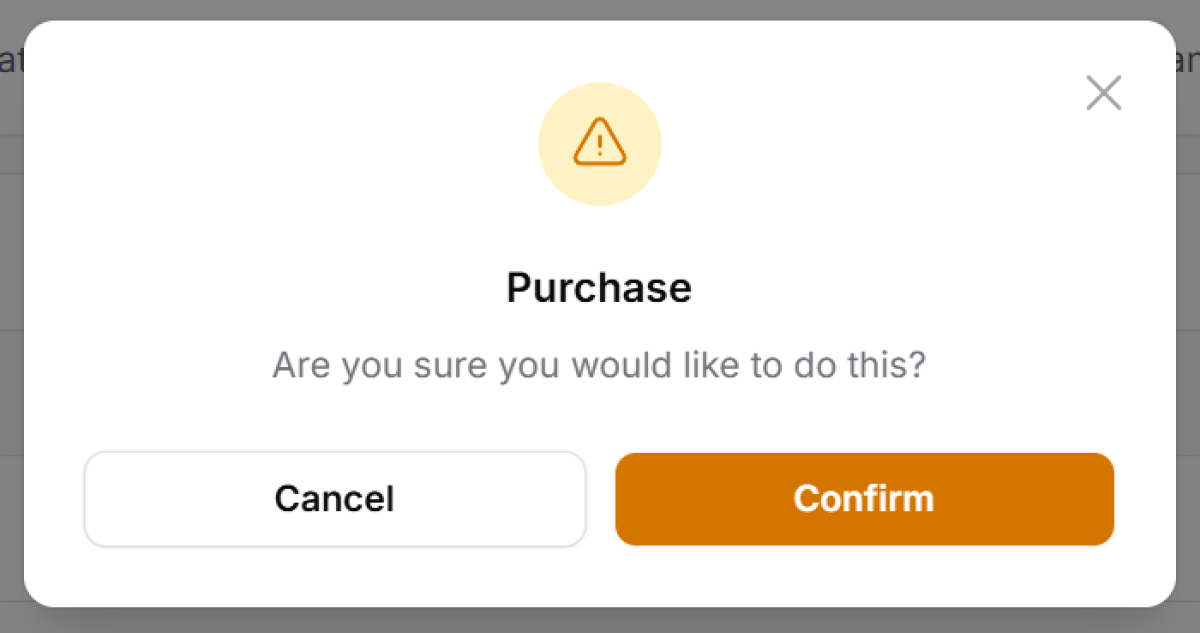The image size is (1200, 633).
Task: Click the dimmed strip below the dialog
Action: tap(600, 621)
